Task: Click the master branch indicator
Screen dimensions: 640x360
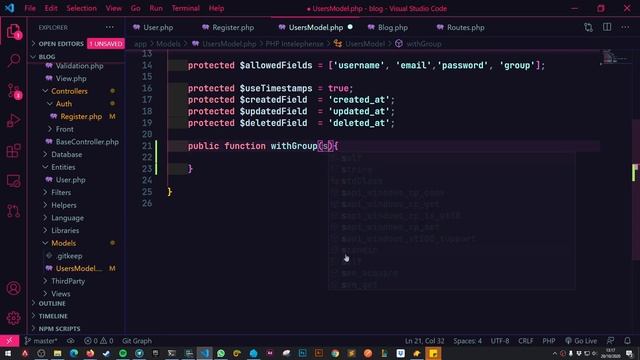Action: (x=41, y=340)
